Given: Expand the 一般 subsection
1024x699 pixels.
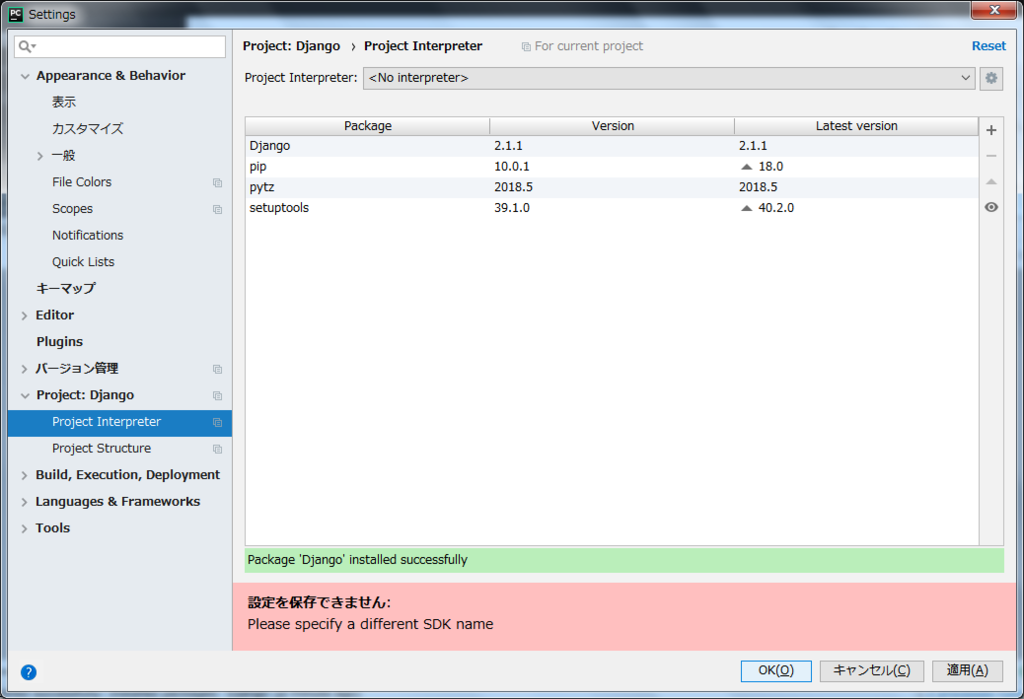Looking at the screenshot, I should click(40, 156).
